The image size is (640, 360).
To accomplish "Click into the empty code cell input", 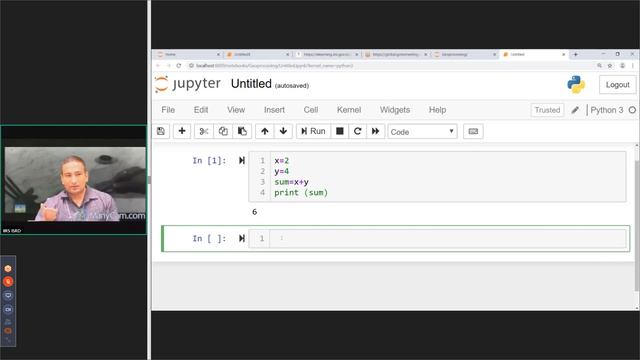I will [447, 238].
